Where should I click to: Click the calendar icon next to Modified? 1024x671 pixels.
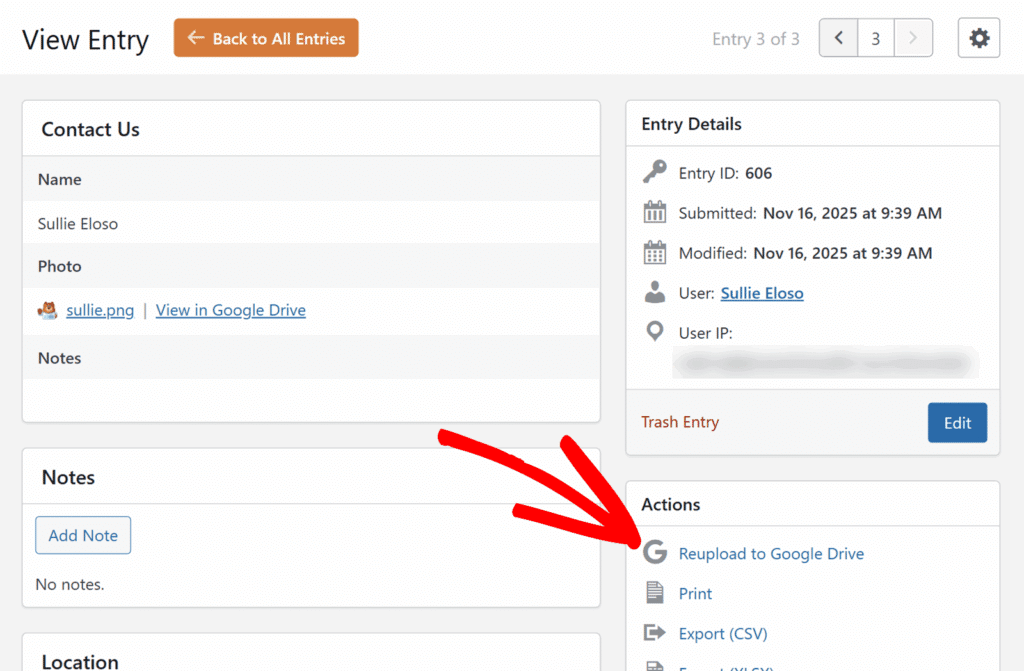(655, 253)
